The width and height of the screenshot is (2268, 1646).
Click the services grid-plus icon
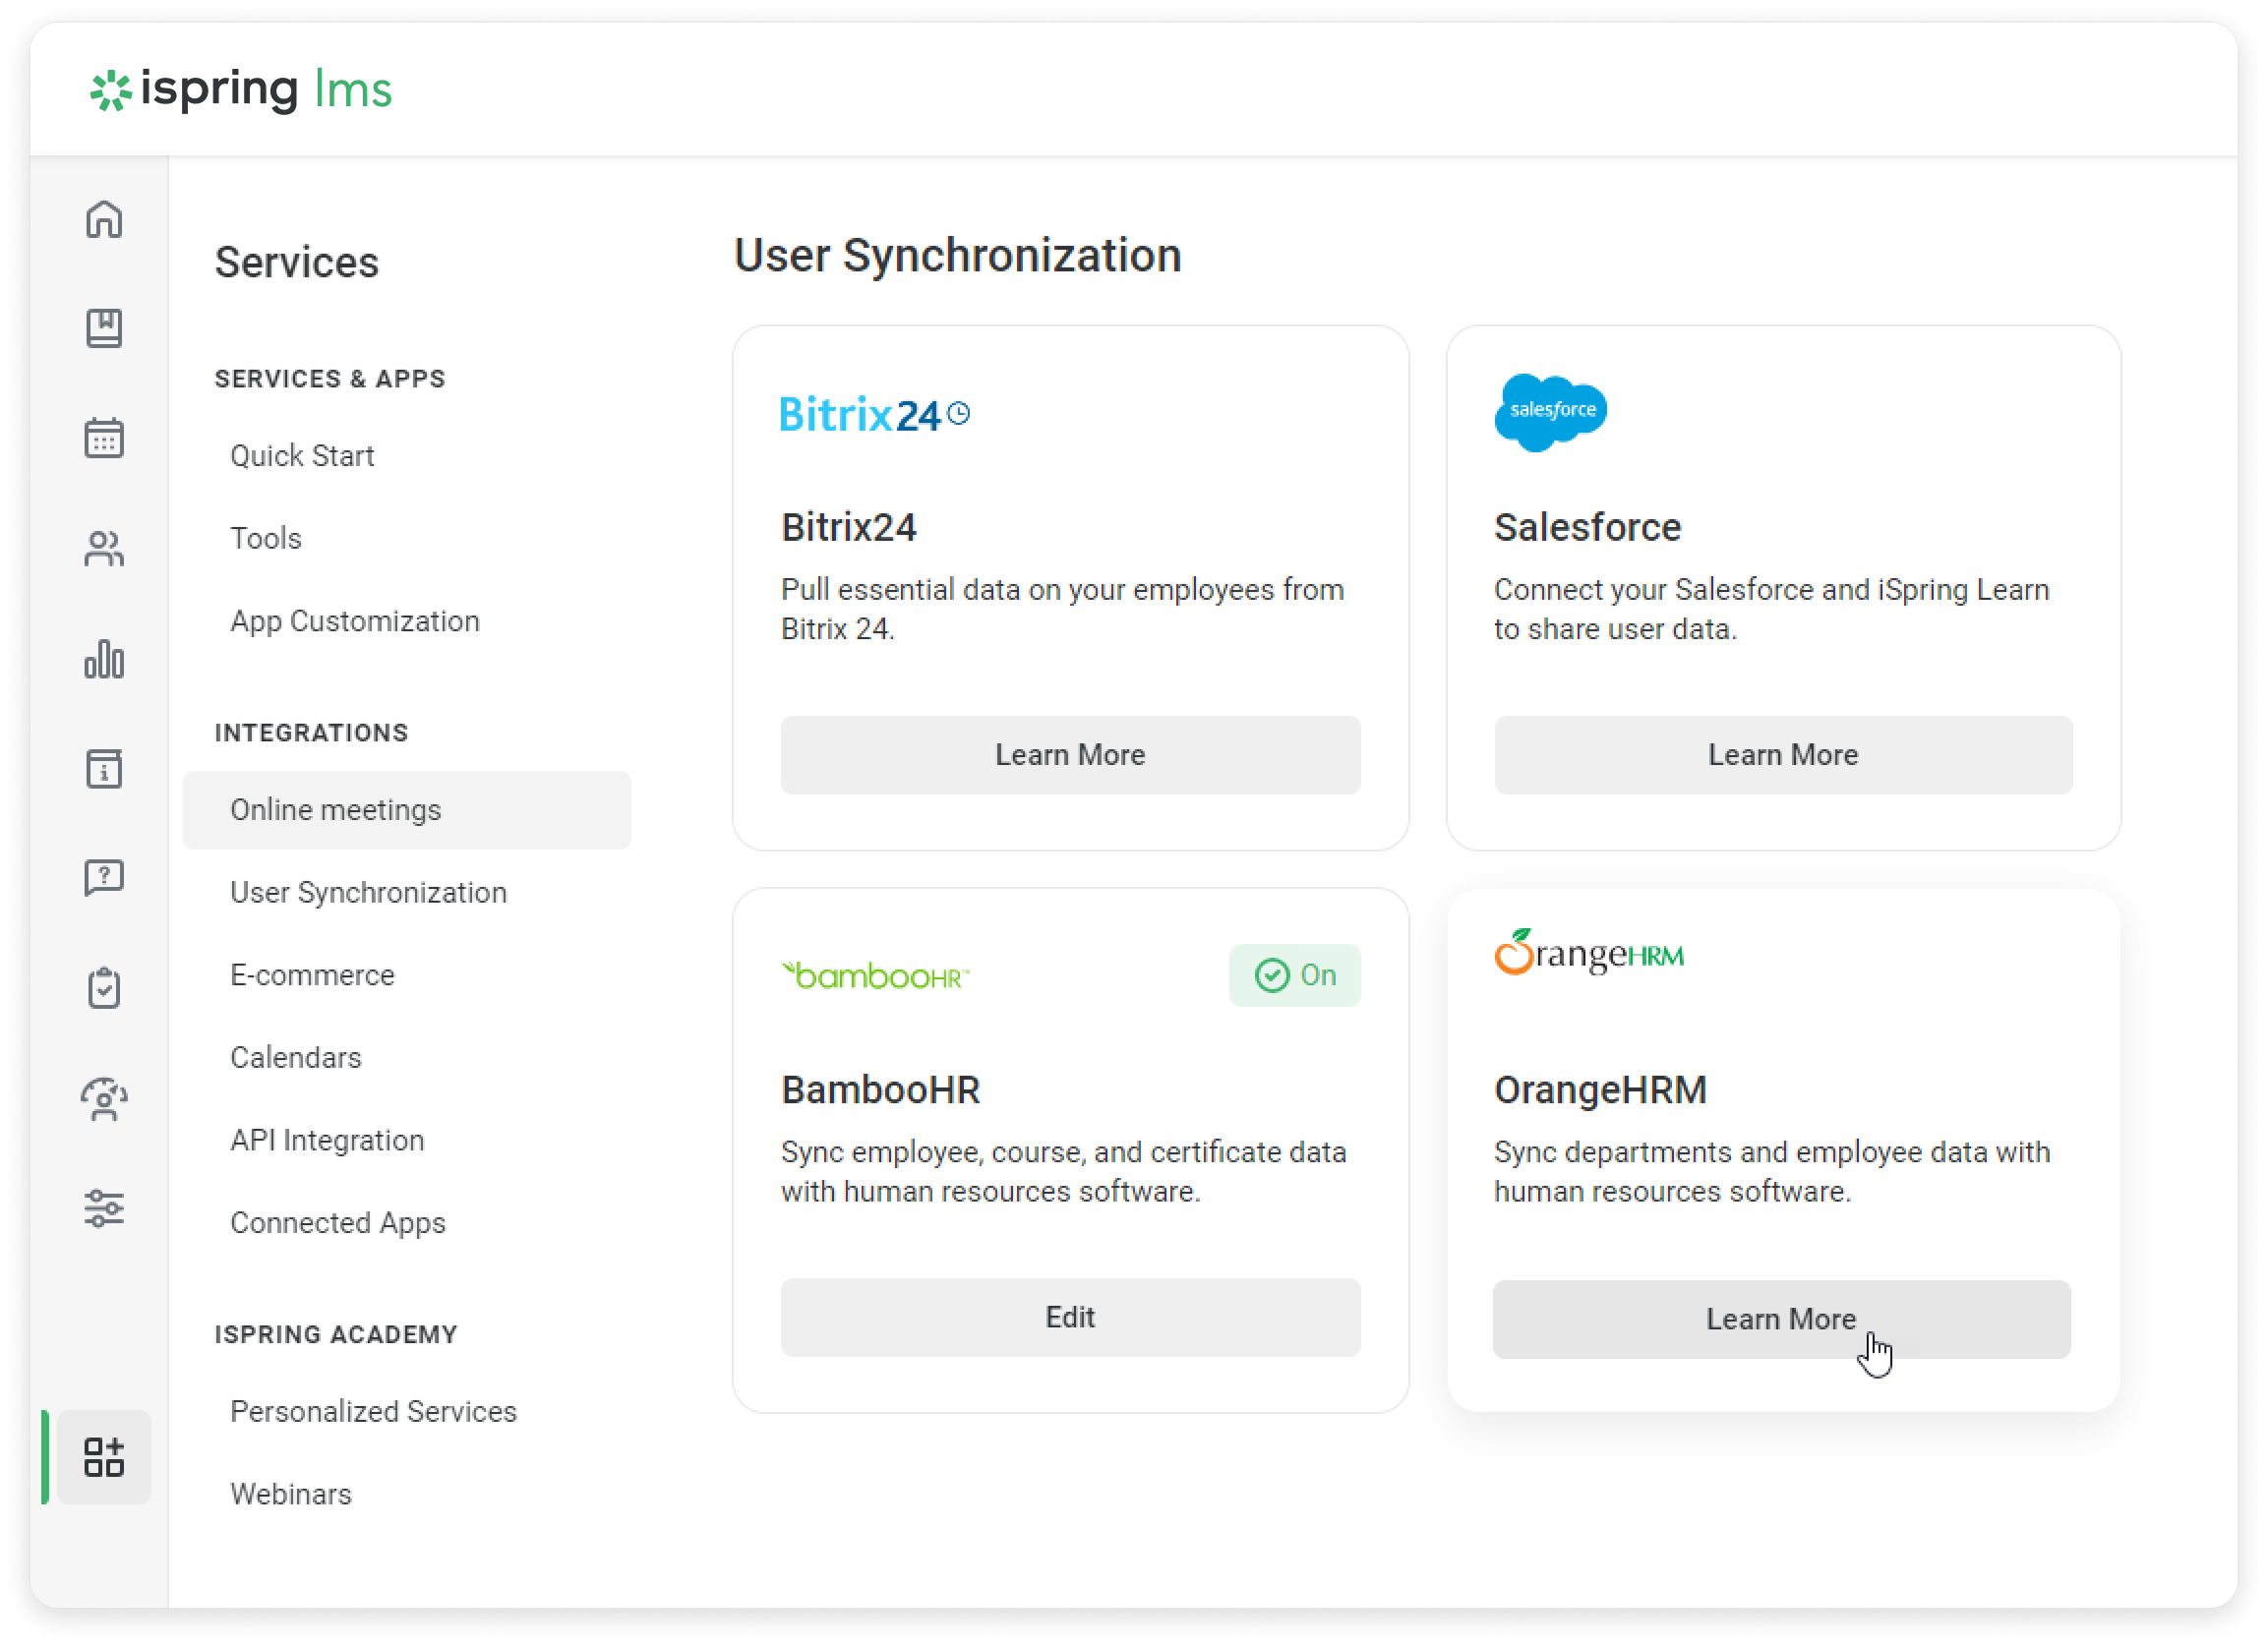(x=104, y=1457)
